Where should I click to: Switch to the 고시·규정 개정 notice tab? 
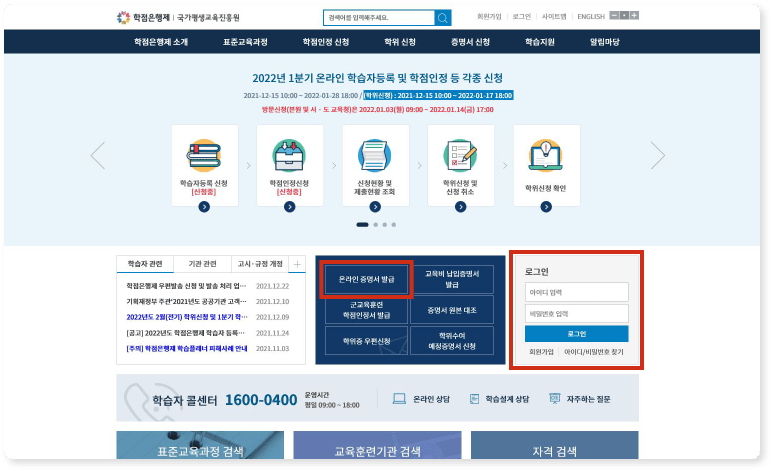[x=260, y=264]
